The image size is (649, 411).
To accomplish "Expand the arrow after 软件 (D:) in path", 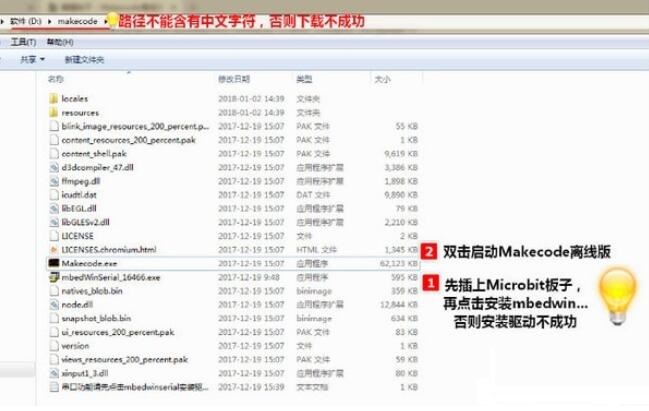I will (50, 21).
